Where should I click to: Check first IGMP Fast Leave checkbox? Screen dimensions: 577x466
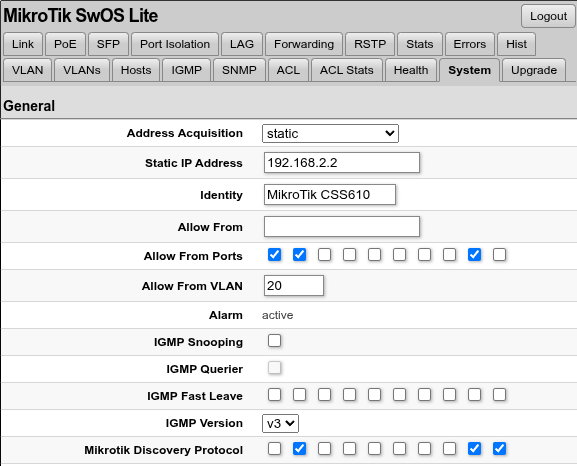(x=275, y=395)
